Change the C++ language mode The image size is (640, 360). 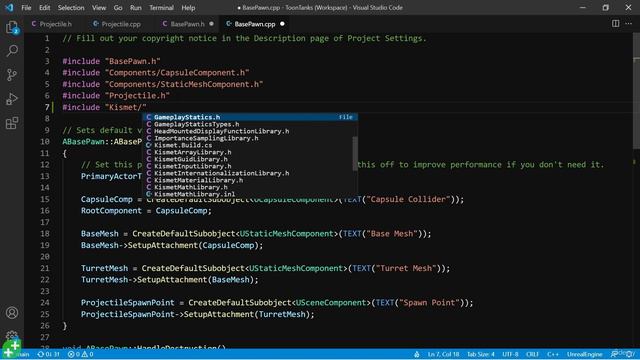click(x=553, y=354)
